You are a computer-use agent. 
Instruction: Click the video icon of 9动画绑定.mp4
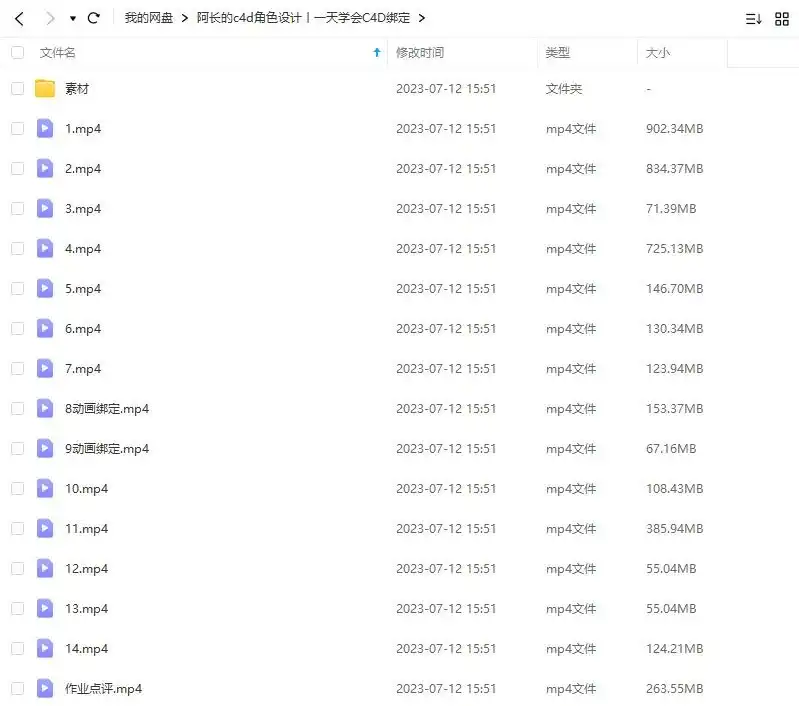pyautogui.click(x=45, y=449)
